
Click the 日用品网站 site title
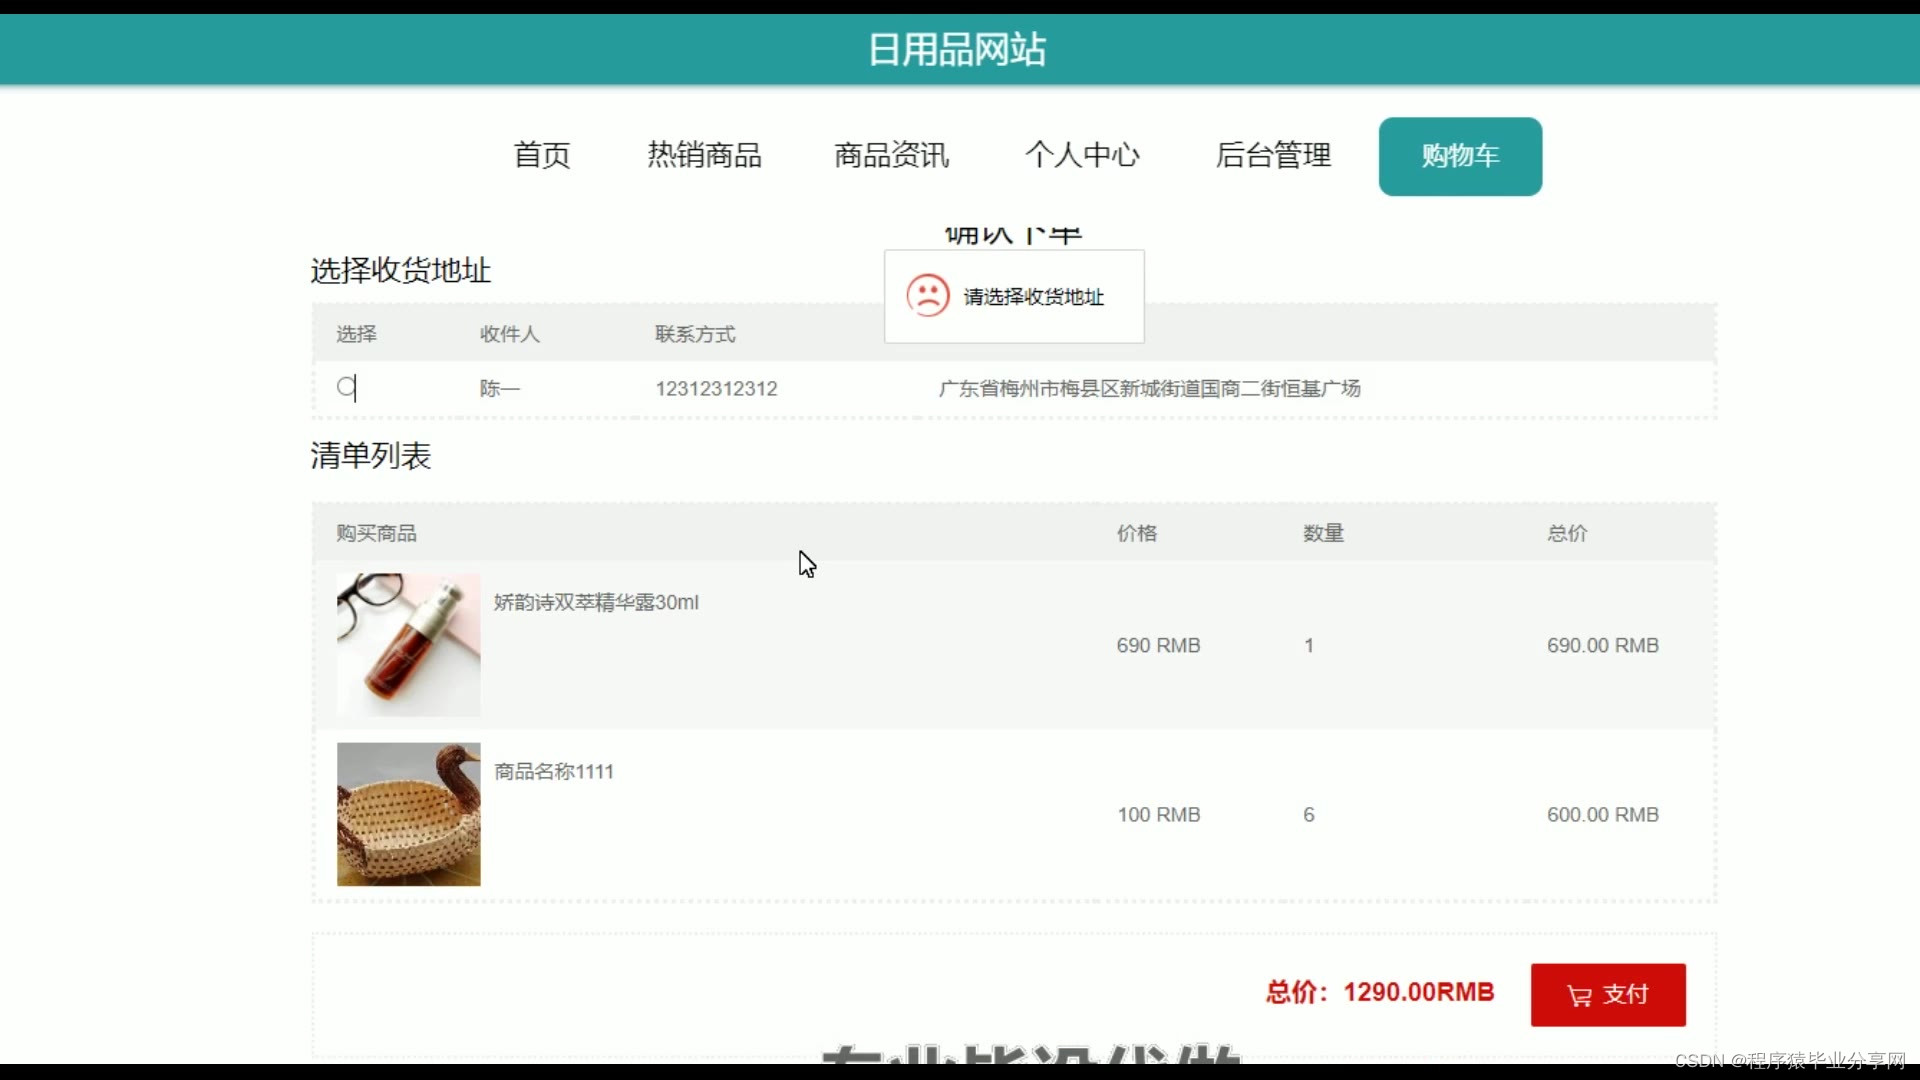click(957, 49)
